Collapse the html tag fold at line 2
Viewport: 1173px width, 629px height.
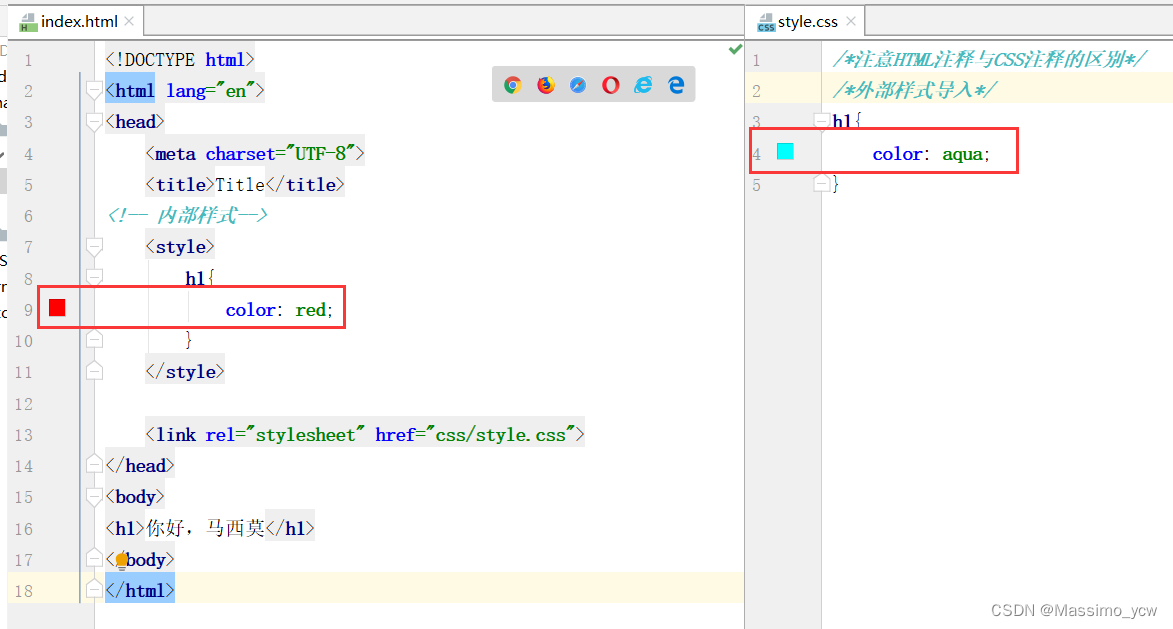tap(94, 90)
